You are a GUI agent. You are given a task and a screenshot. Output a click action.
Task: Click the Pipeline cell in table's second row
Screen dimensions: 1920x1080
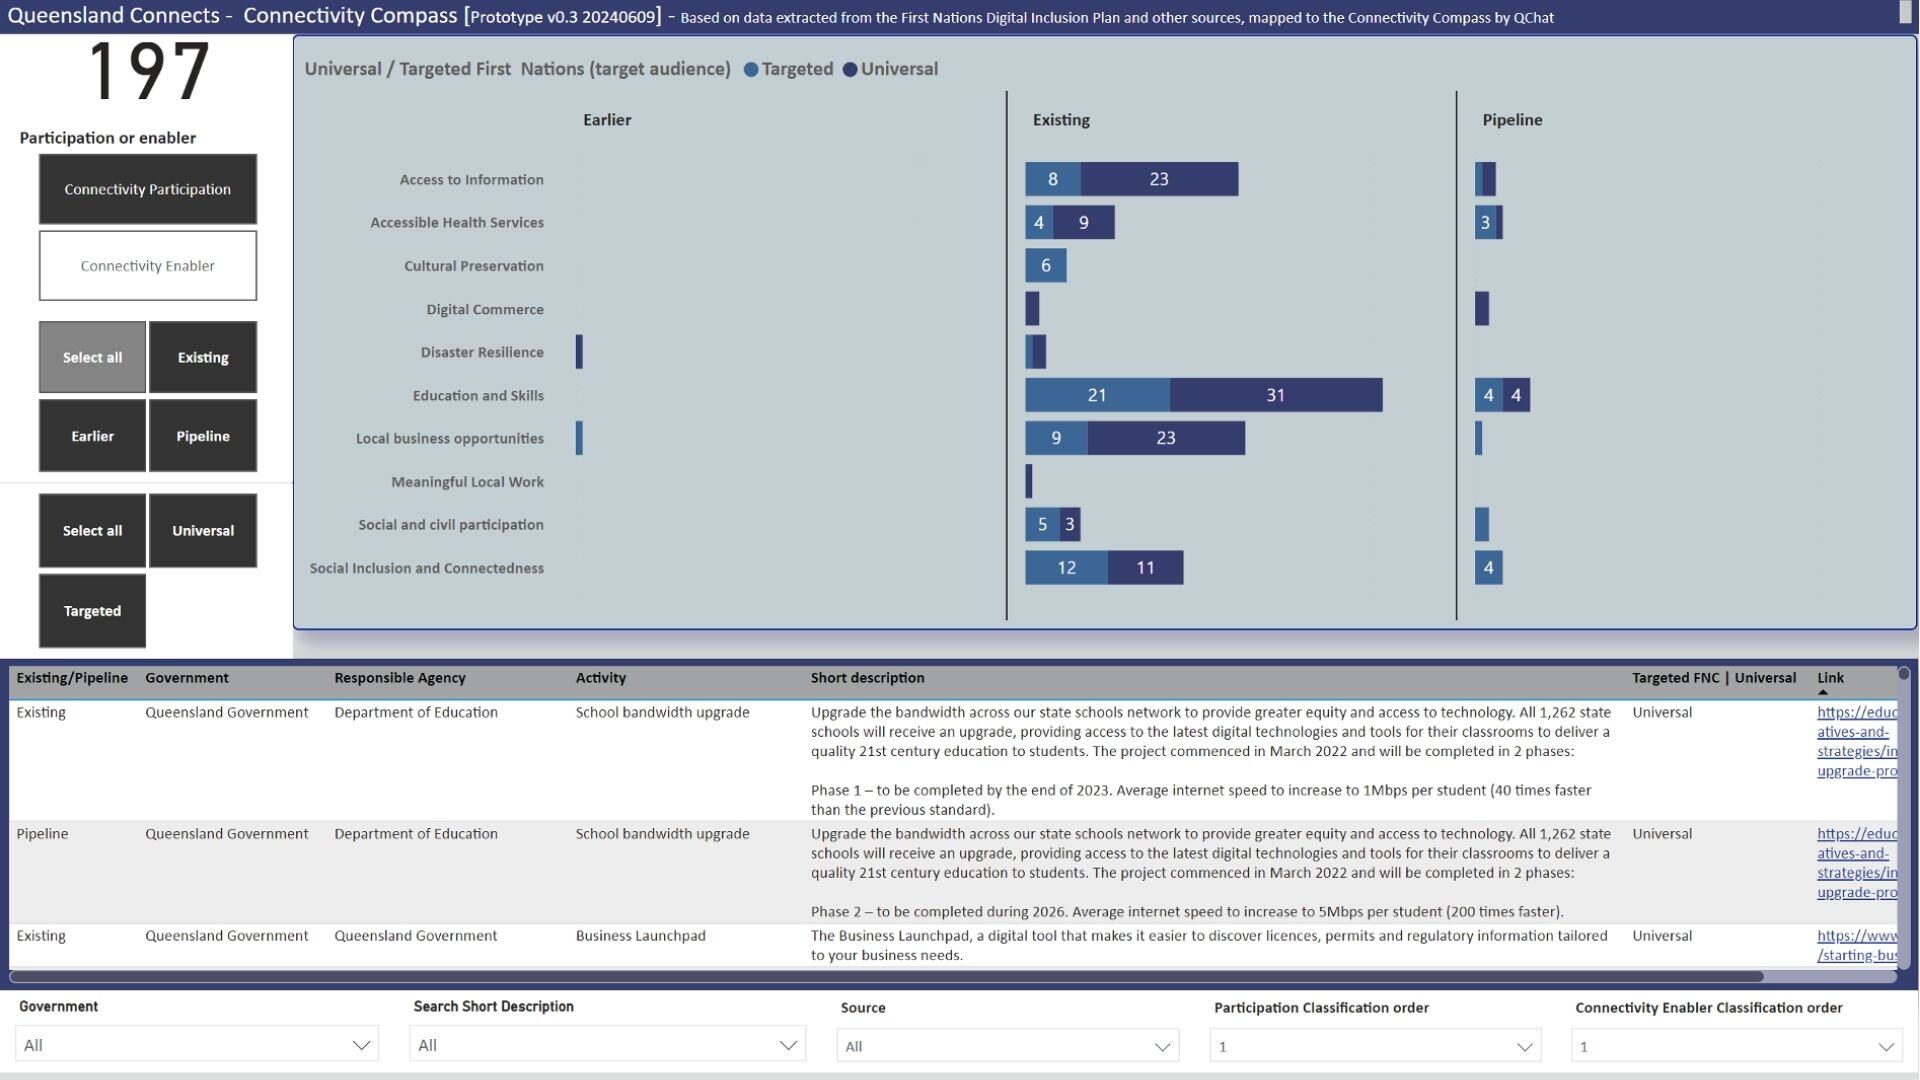click(x=42, y=834)
